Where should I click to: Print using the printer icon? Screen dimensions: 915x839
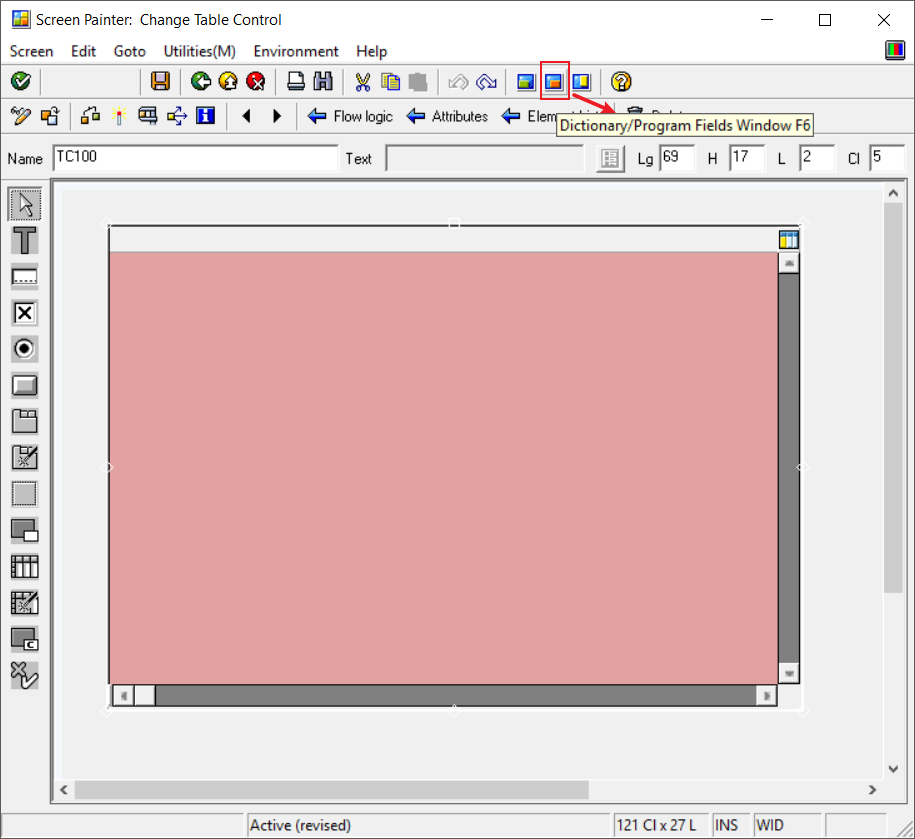[295, 81]
